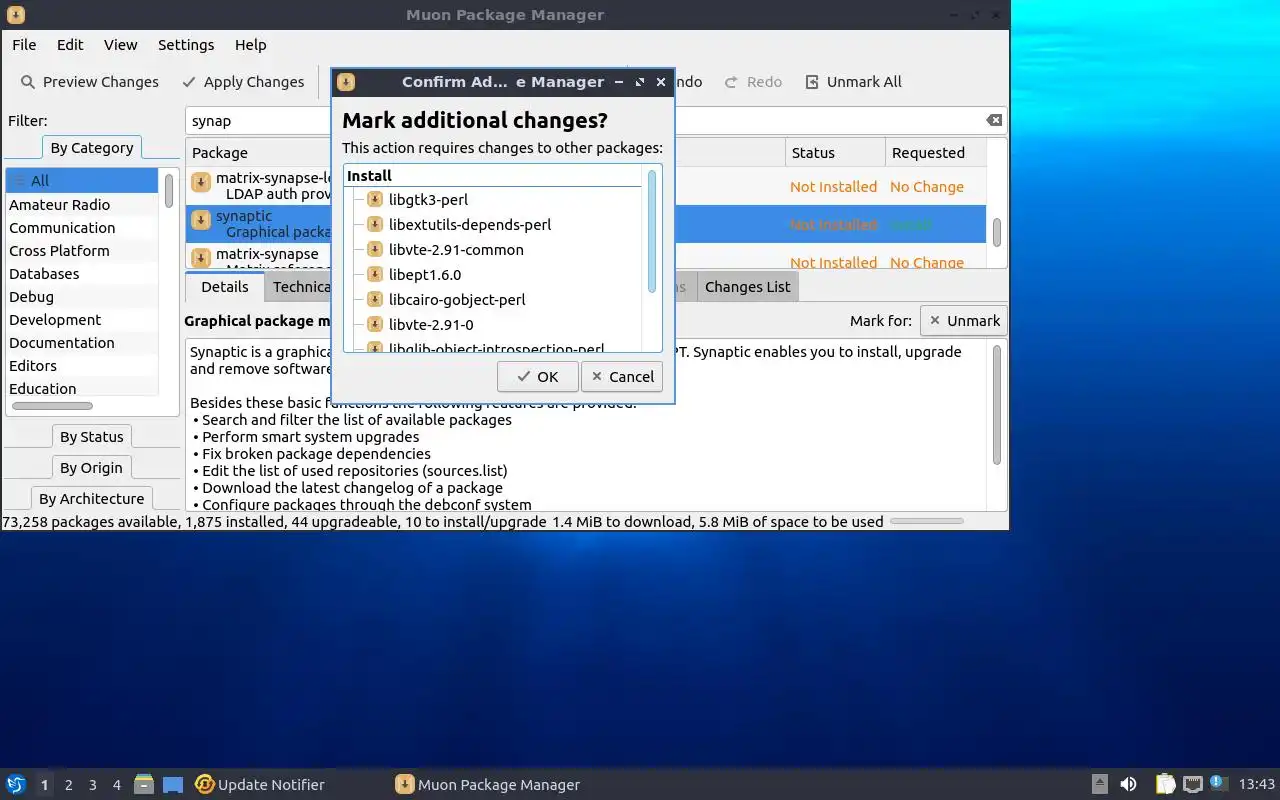The image size is (1280, 800).
Task: Select the Amateur Radio category
Action: coord(81,204)
